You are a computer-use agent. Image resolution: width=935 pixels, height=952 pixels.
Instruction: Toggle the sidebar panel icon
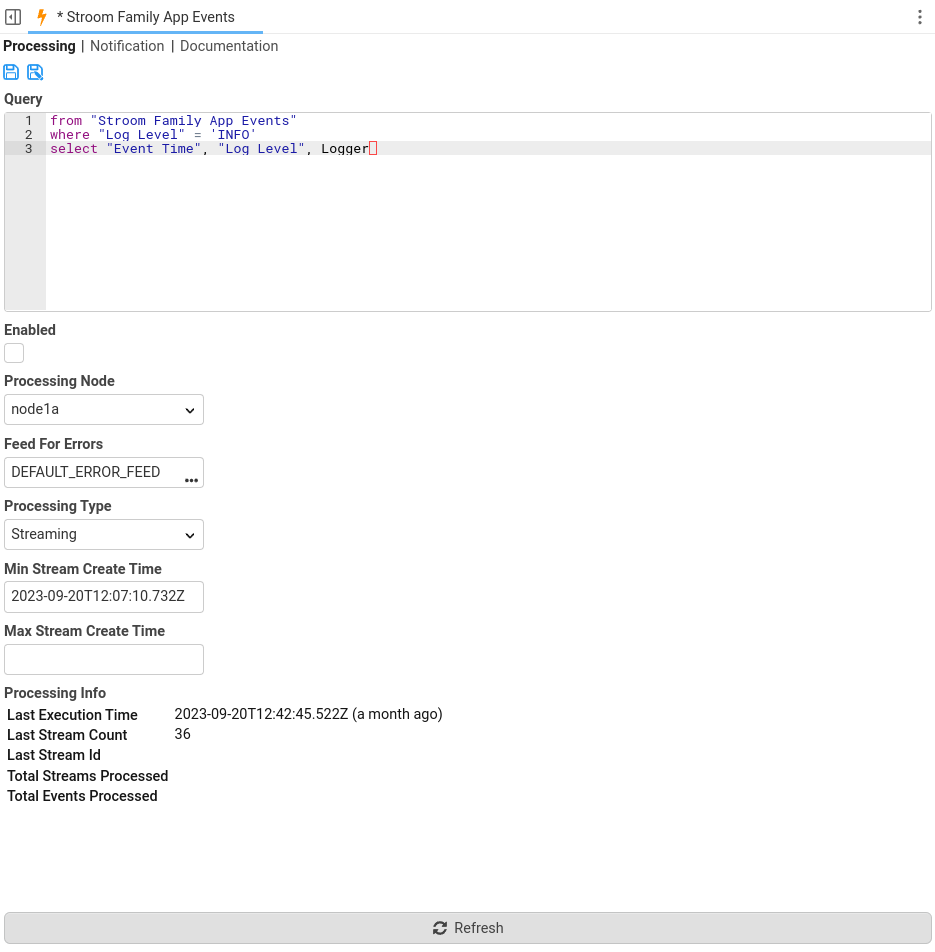coord(13,17)
